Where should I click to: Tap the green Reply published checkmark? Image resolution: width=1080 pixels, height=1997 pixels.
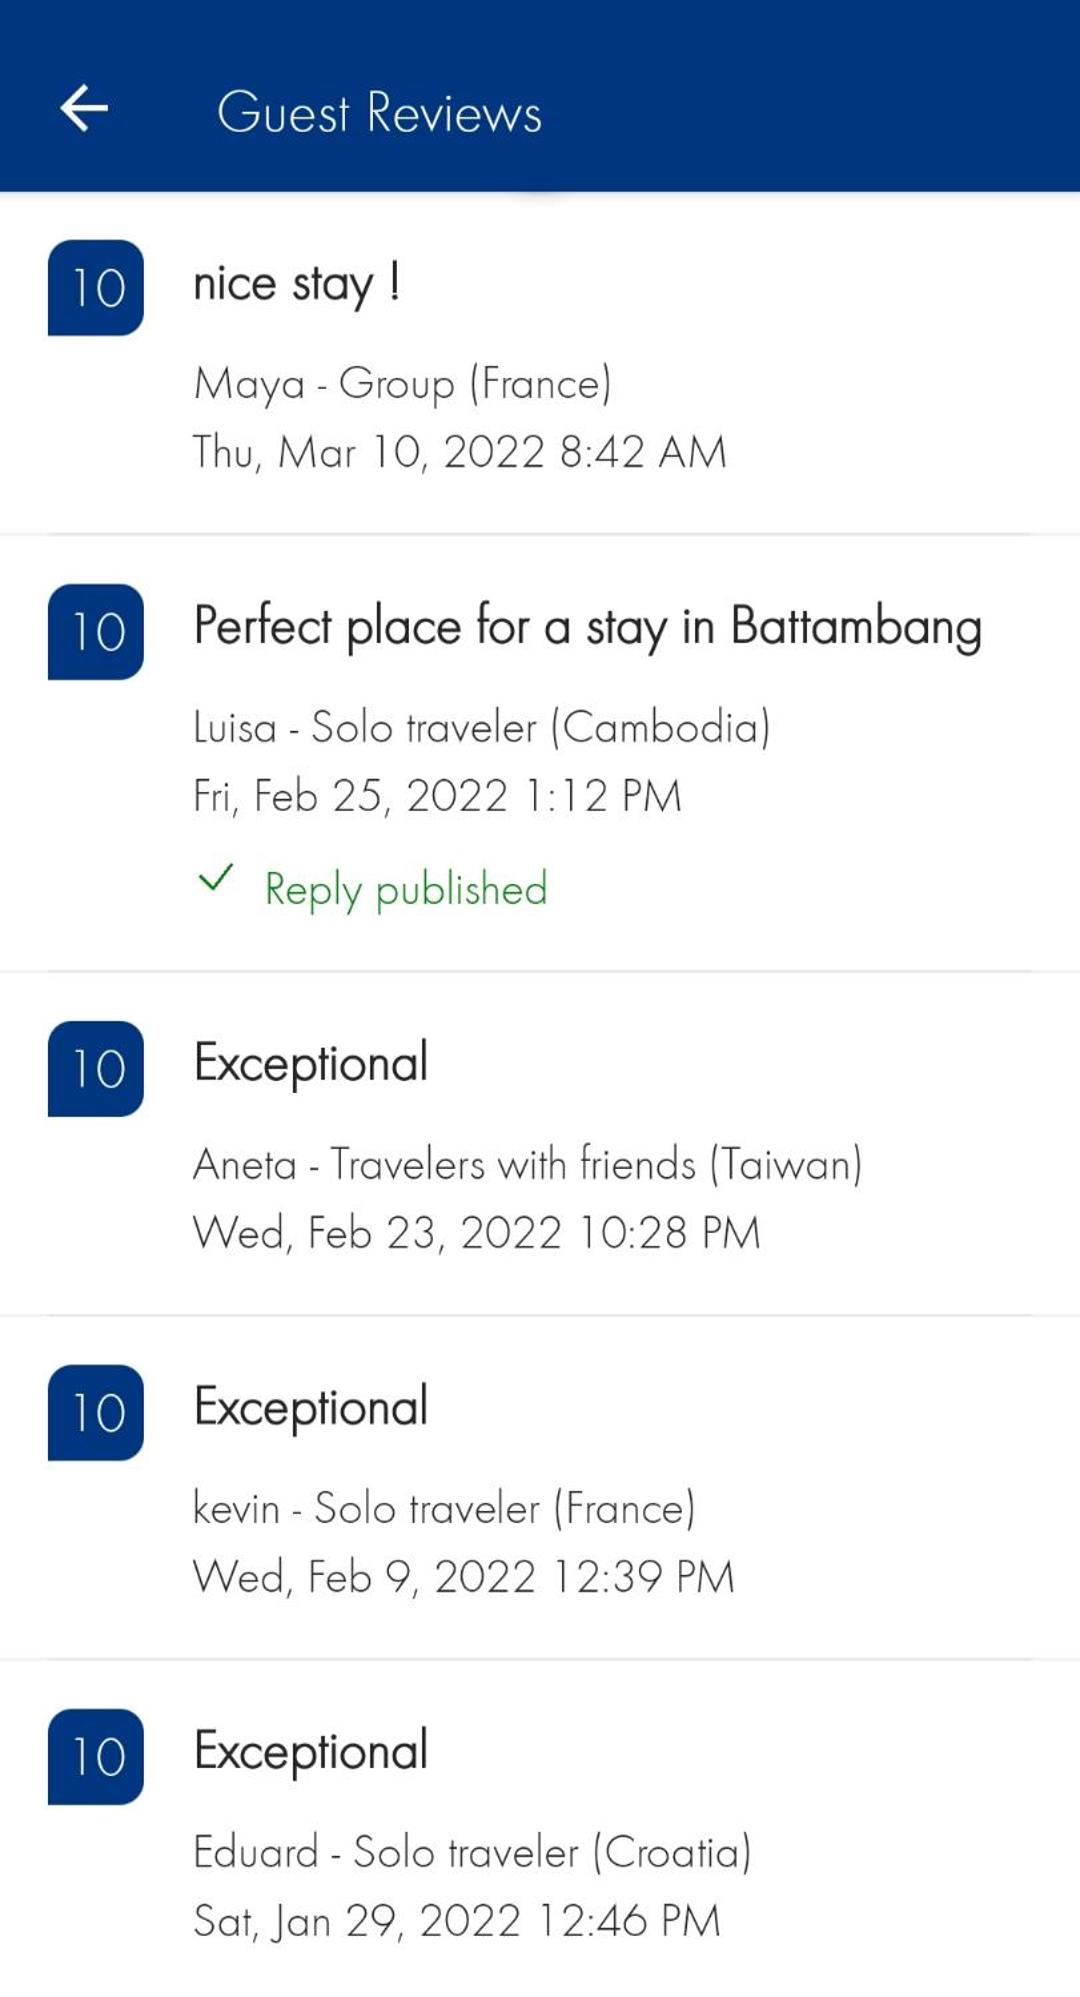tap(216, 878)
